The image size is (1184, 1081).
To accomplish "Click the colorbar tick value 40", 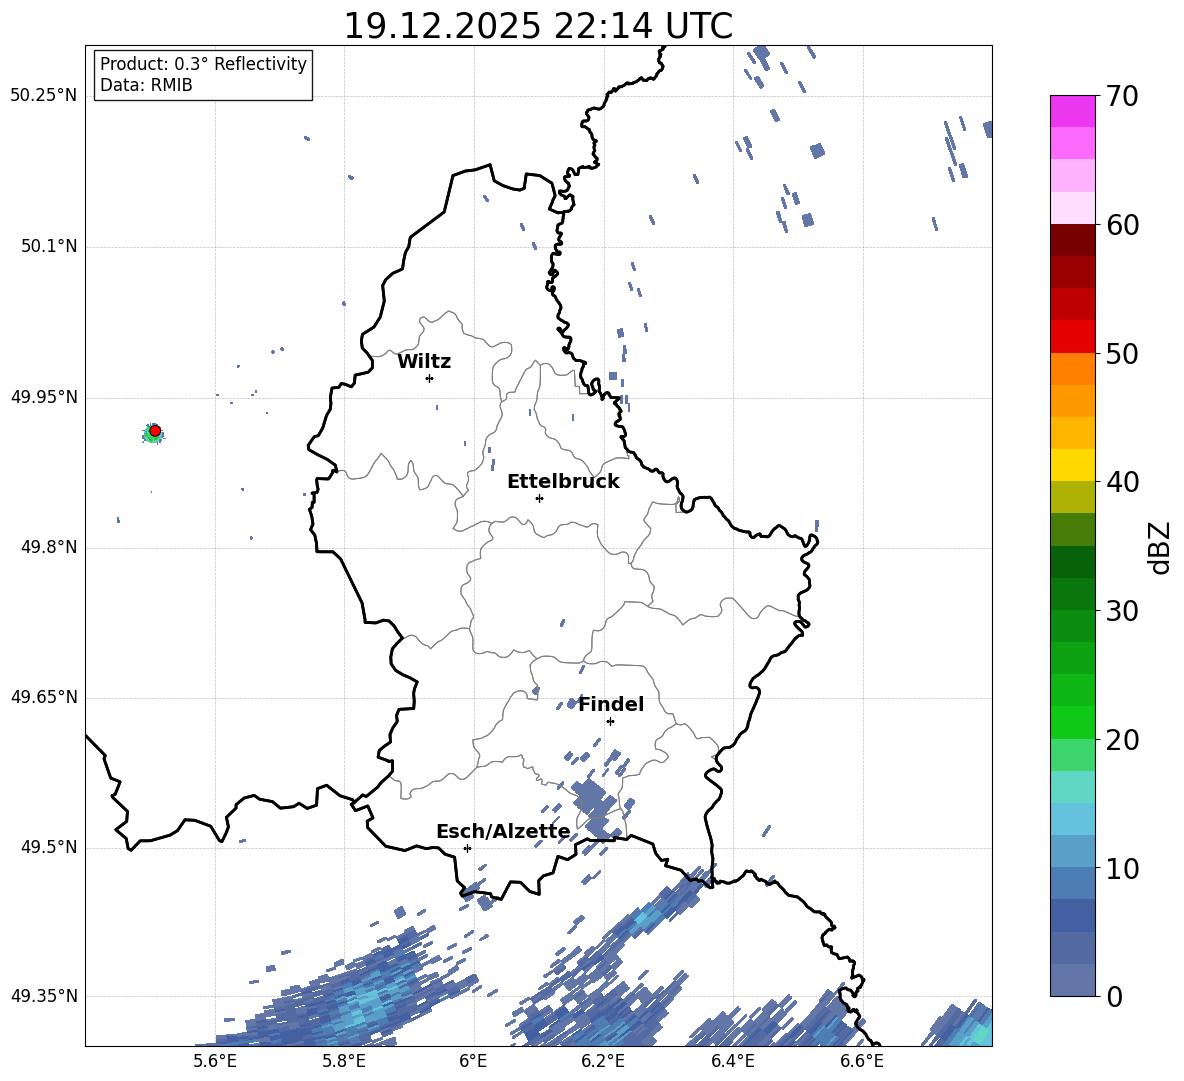I will coord(1123,482).
